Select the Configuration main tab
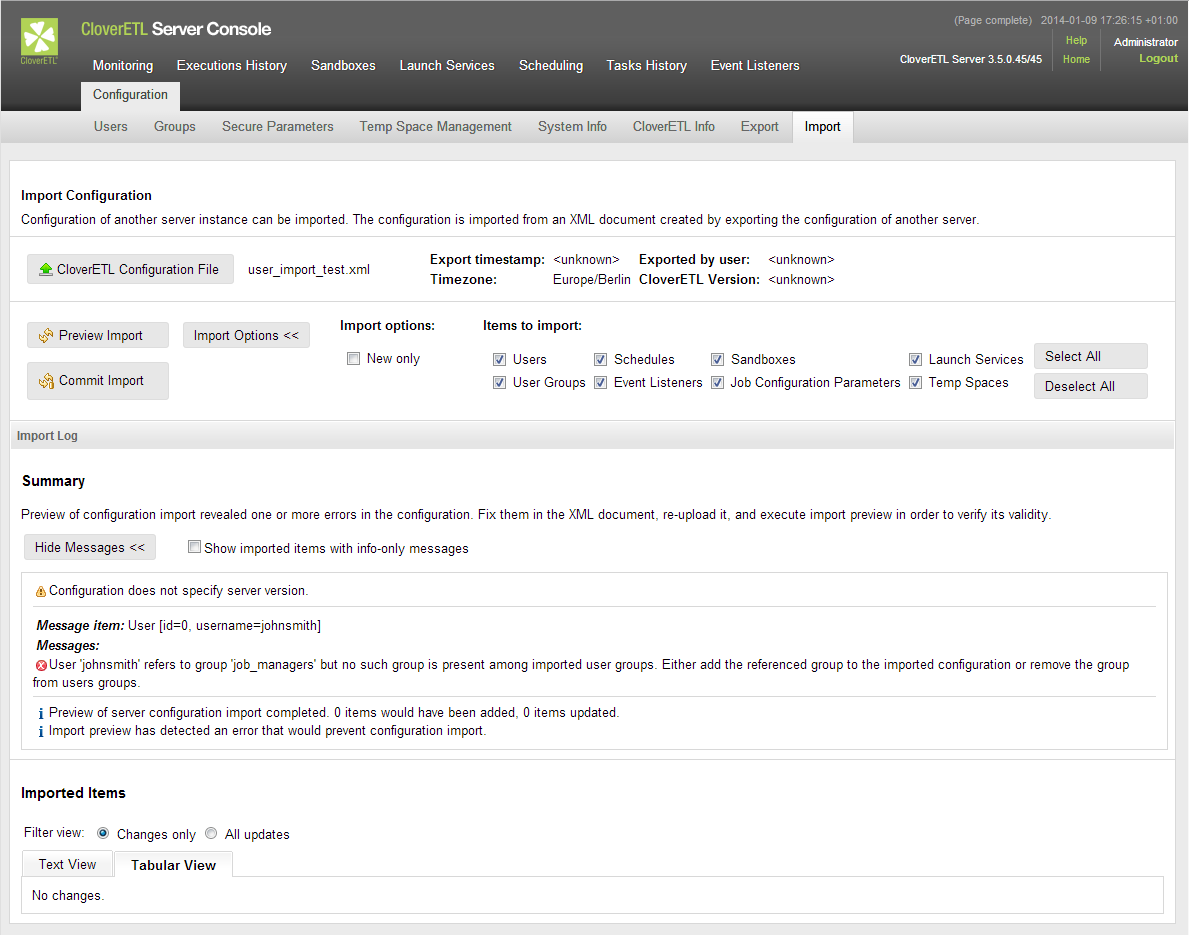The height and width of the screenshot is (935, 1189). coord(130,95)
